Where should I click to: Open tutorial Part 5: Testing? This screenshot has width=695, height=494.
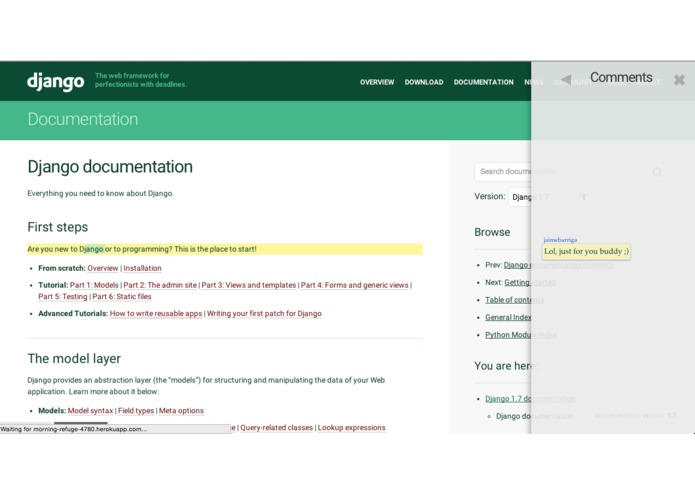63,297
